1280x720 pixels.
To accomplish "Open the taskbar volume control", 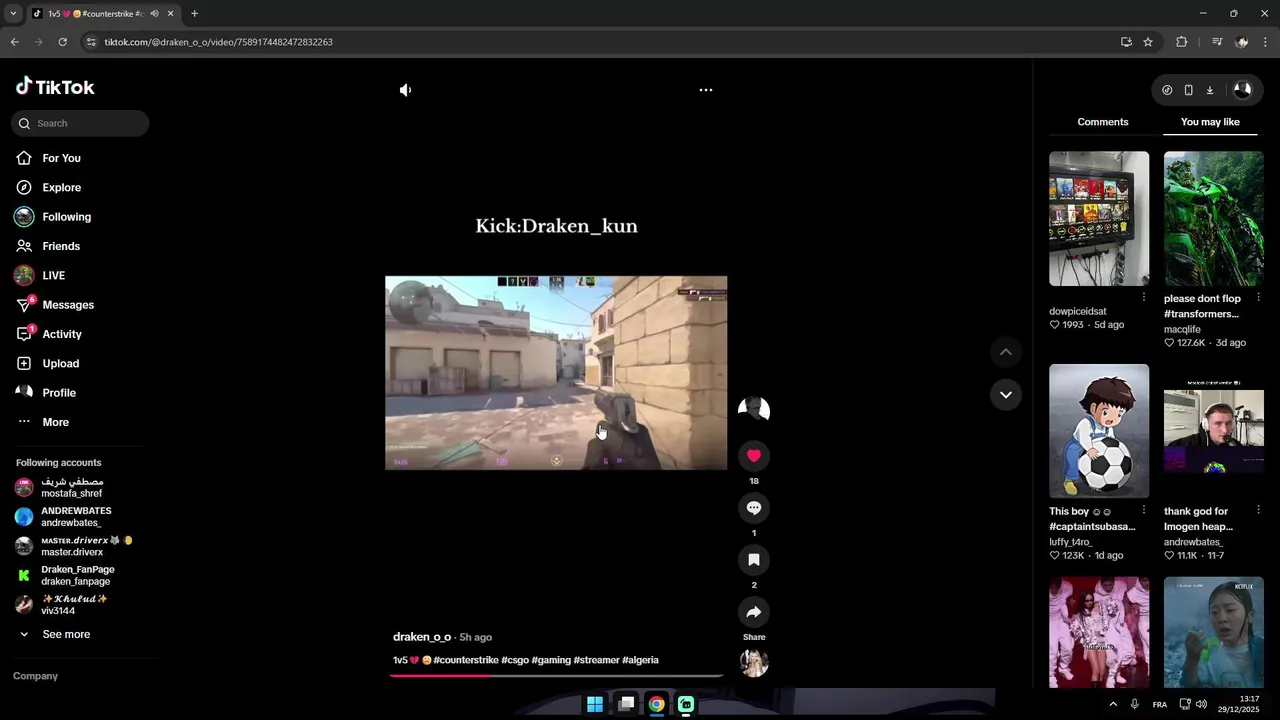I will 1201,704.
